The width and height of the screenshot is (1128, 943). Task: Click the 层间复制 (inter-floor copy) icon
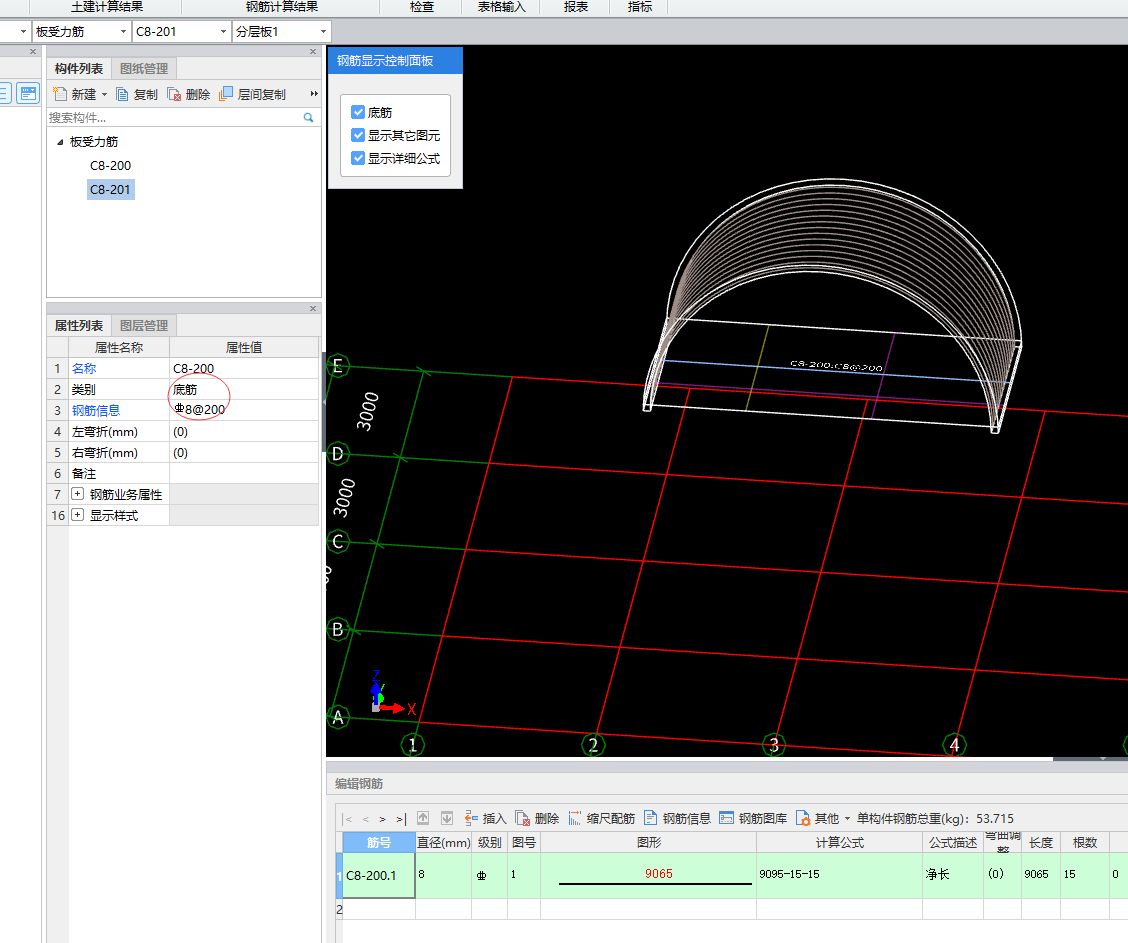[226, 94]
